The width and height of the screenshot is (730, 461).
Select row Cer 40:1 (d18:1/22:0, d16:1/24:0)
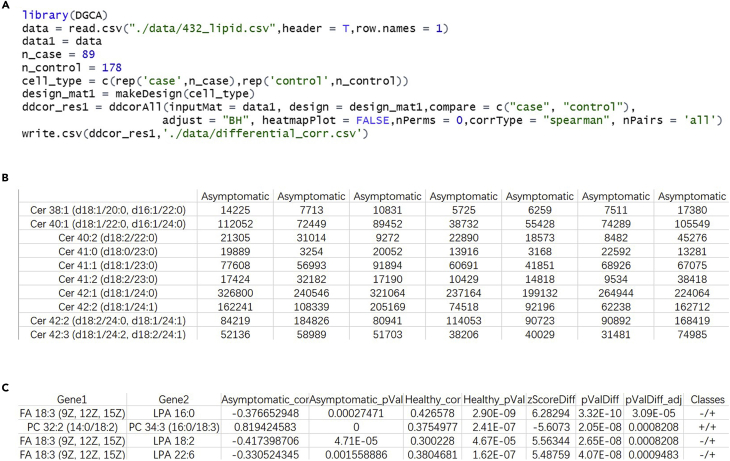(374, 224)
